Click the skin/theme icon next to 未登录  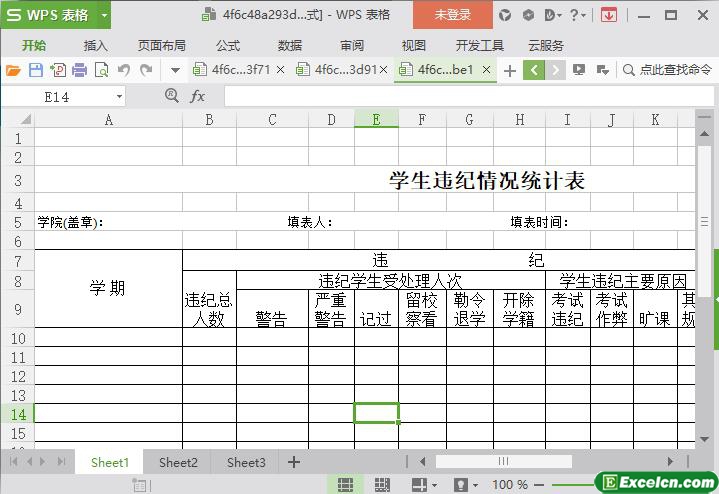point(505,16)
